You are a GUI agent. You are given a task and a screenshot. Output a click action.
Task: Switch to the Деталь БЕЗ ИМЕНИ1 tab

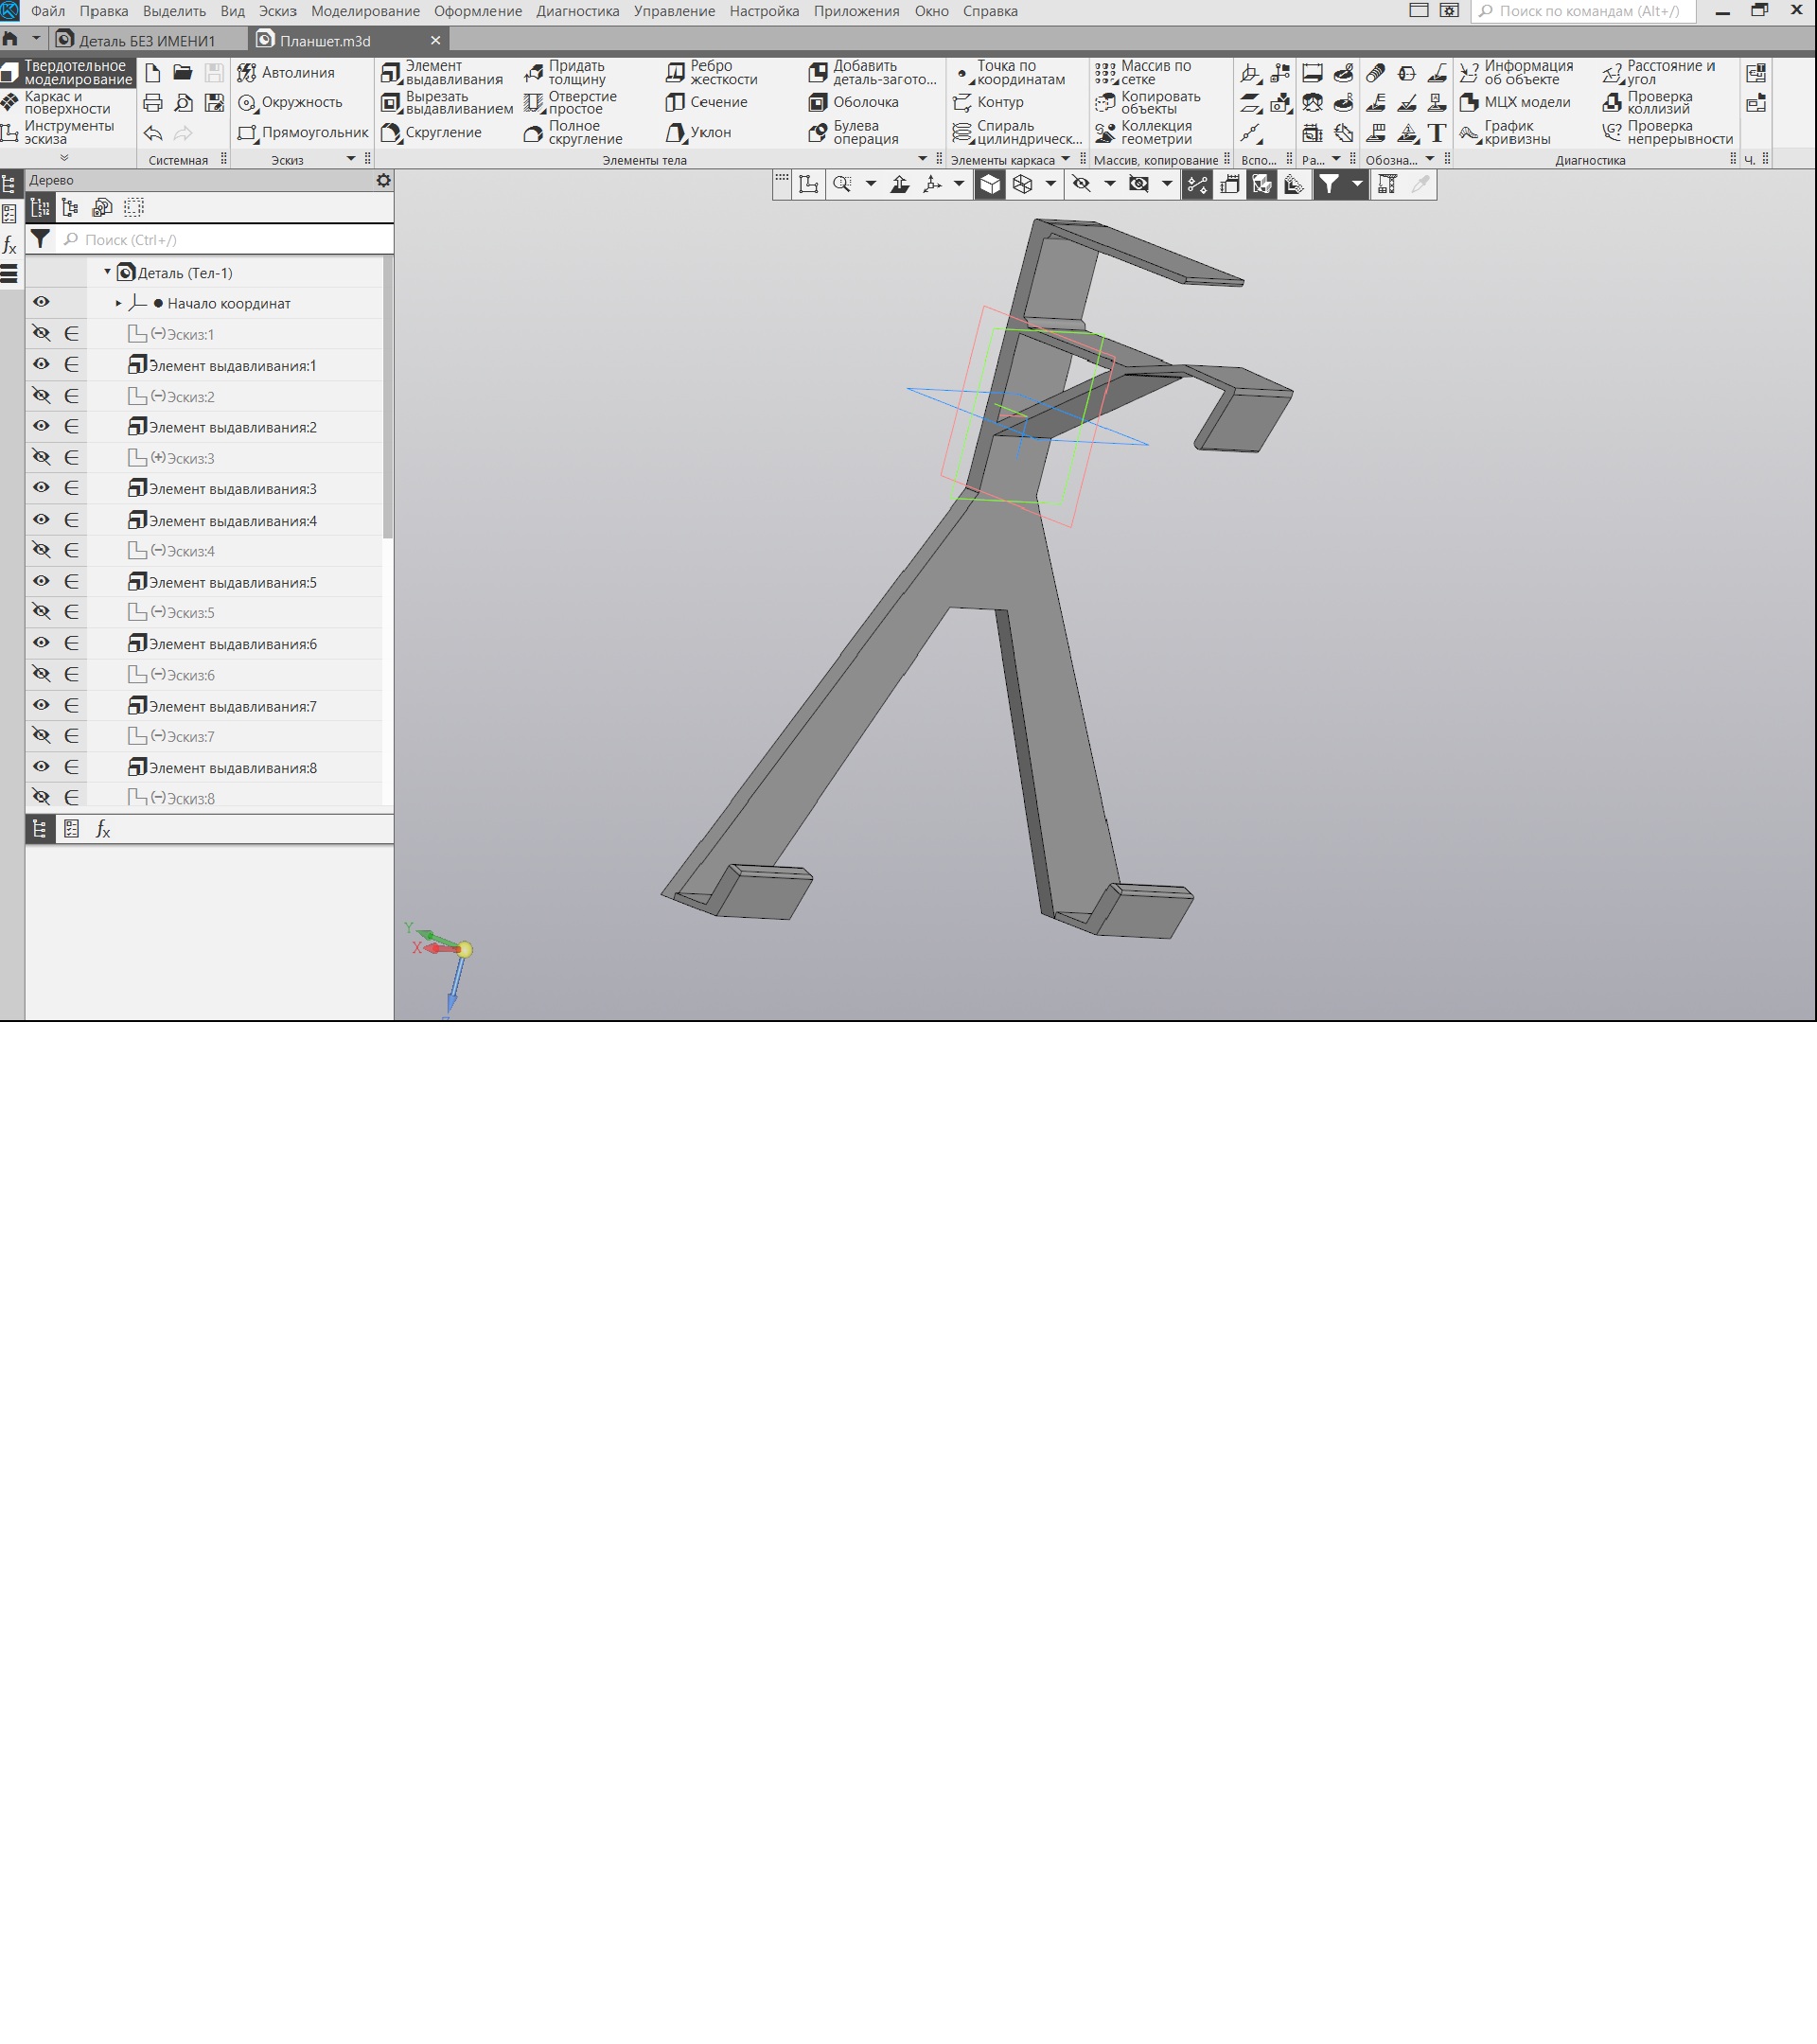[x=147, y=40]
